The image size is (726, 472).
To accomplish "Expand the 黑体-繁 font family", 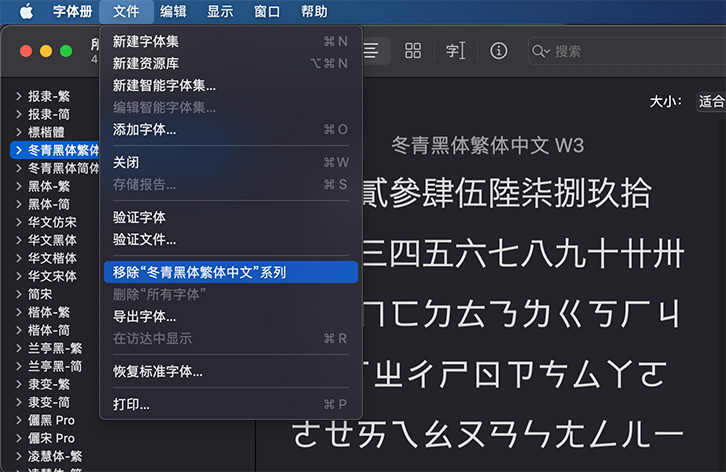I will pos(19,186).
